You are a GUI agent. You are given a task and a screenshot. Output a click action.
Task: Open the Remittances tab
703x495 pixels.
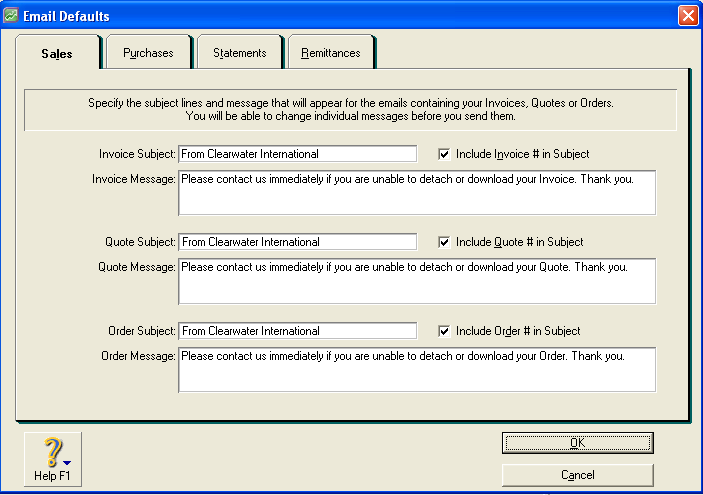(x=331, y=52)
